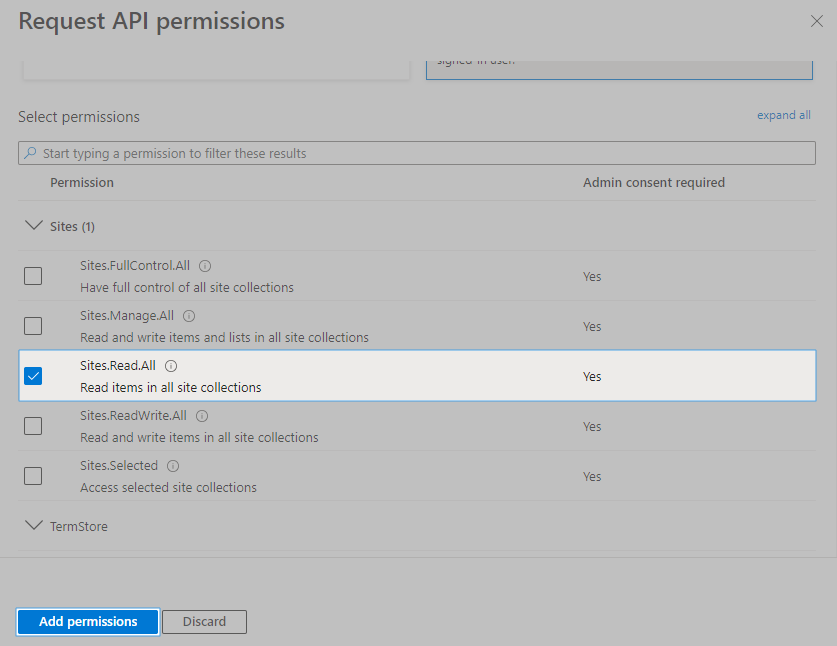
Task: Click the Permission column header
Action: (x=82, y=183)
